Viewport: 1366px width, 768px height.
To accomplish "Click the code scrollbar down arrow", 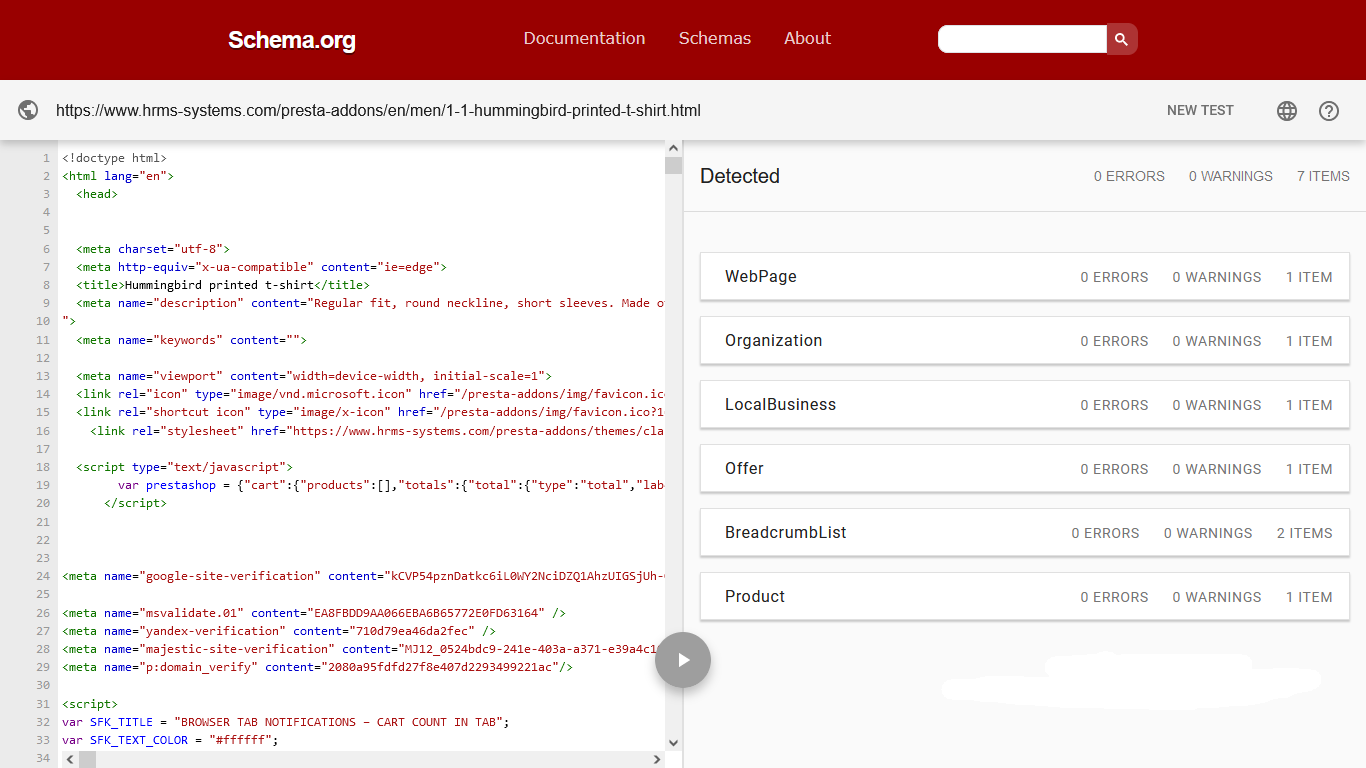I will pos(673,742).
